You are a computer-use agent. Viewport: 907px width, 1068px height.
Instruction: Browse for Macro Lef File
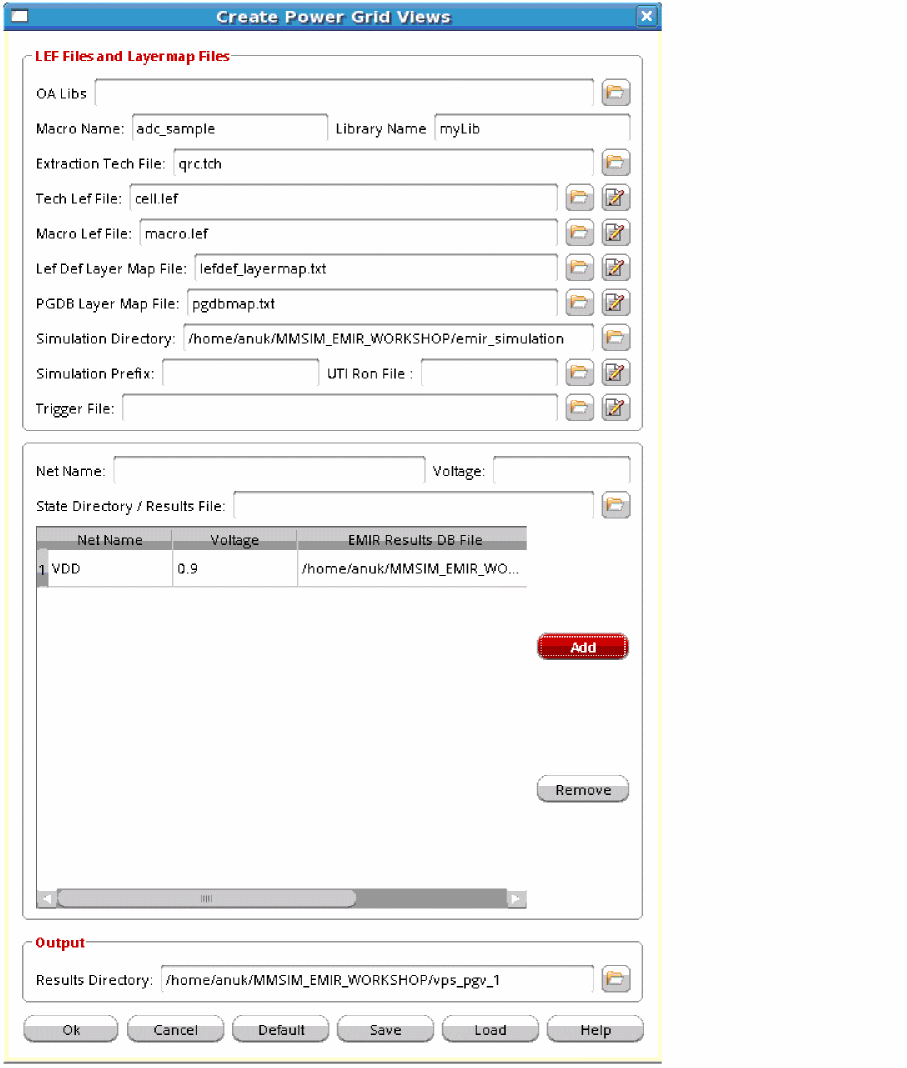(x=579, y=233)
